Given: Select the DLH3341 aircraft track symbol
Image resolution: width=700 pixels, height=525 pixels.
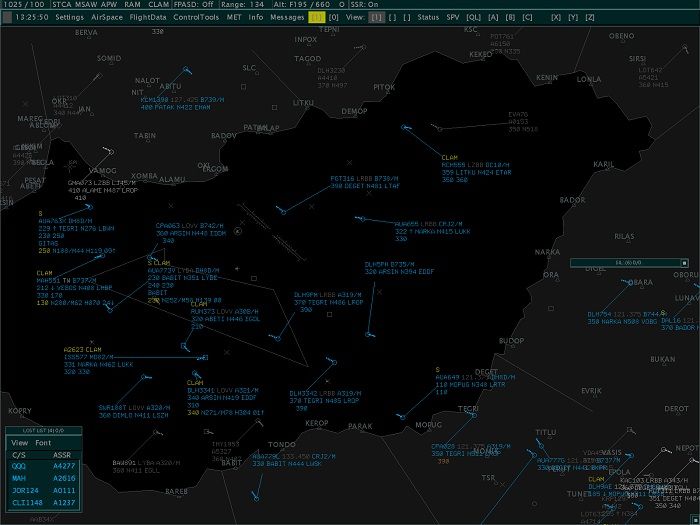Looking at the screenshot, I should (x=195, y=373).
